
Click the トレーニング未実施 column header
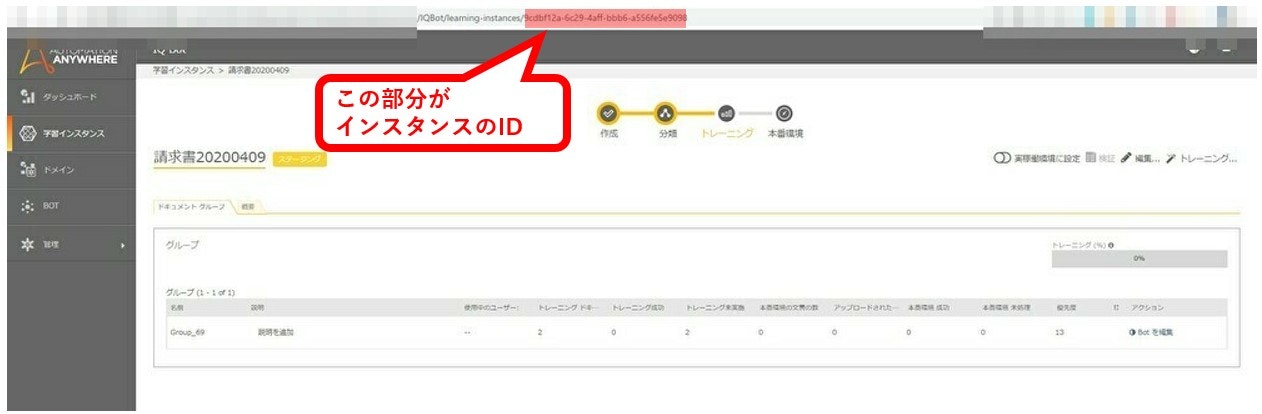pos(717,307)
